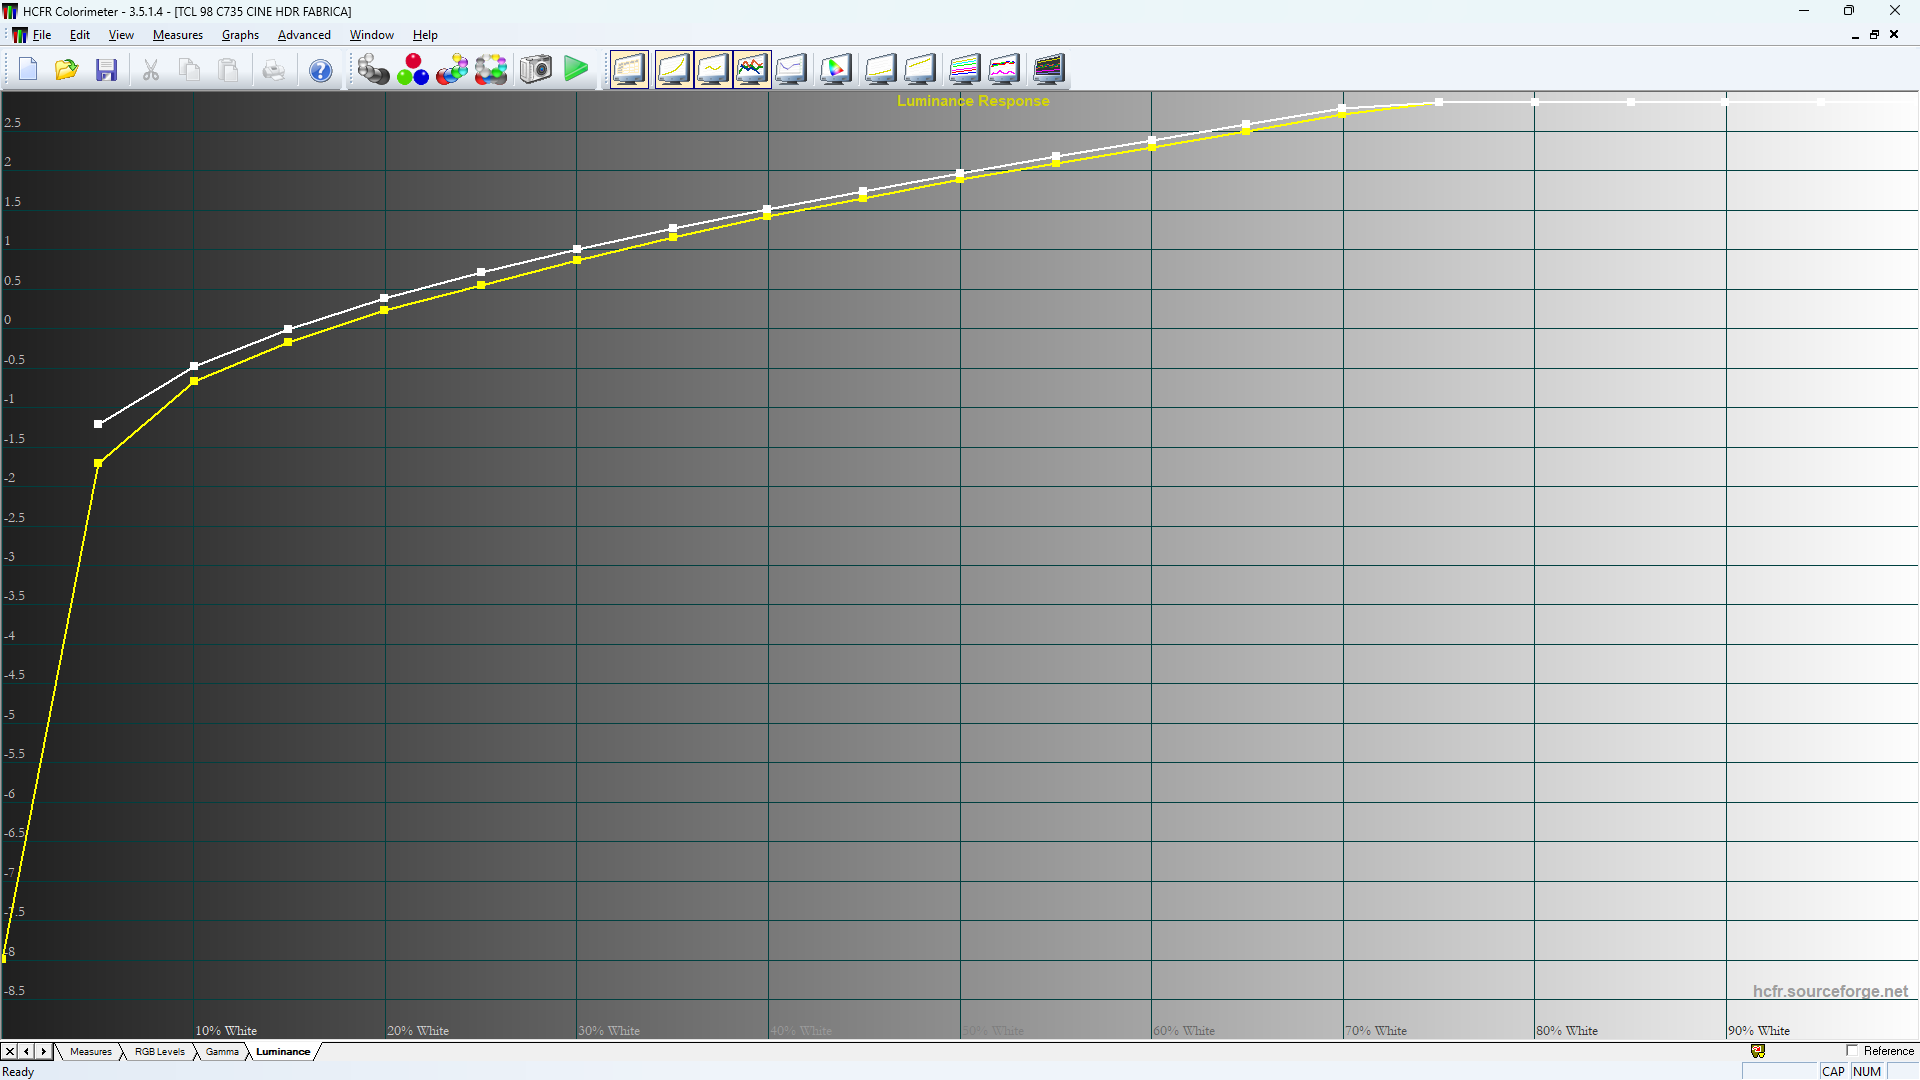Open the File menu
The height and width of the screenshot is (1080, 1920).
pos(42,35)
